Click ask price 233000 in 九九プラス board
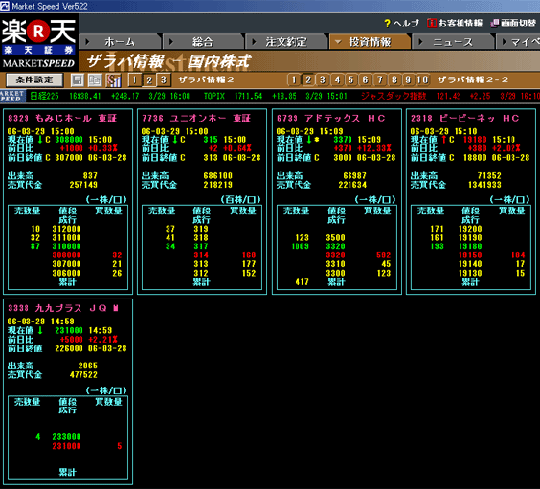 (66, 437)
